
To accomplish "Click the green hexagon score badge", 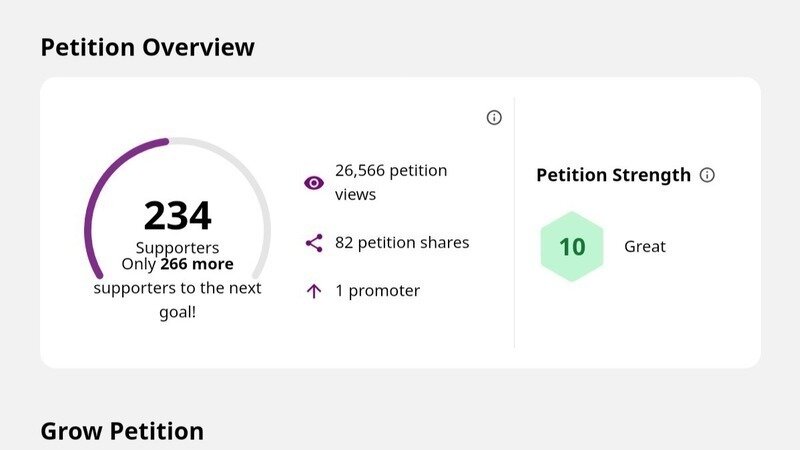I will (572, 247).
